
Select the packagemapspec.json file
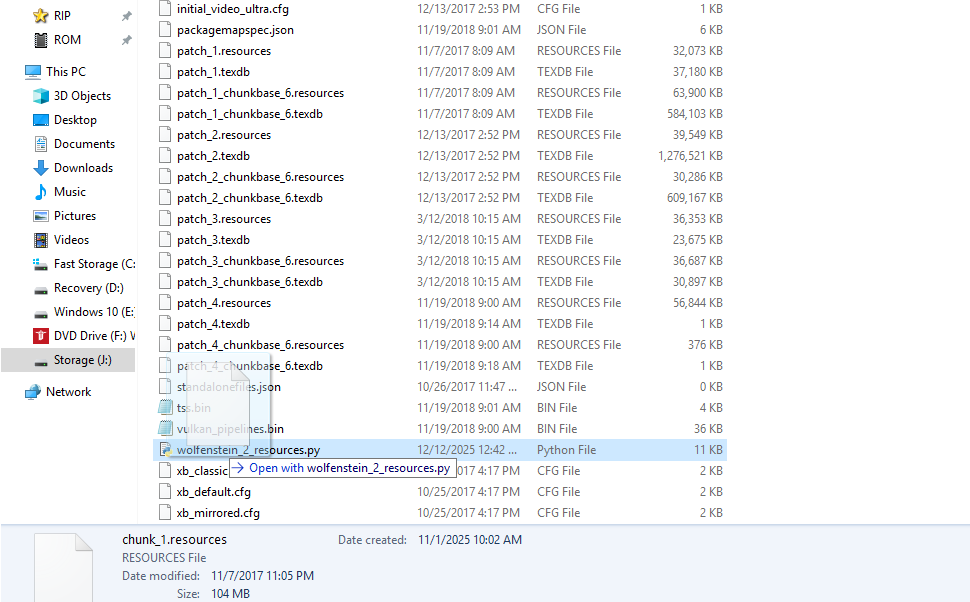(235, 30)
